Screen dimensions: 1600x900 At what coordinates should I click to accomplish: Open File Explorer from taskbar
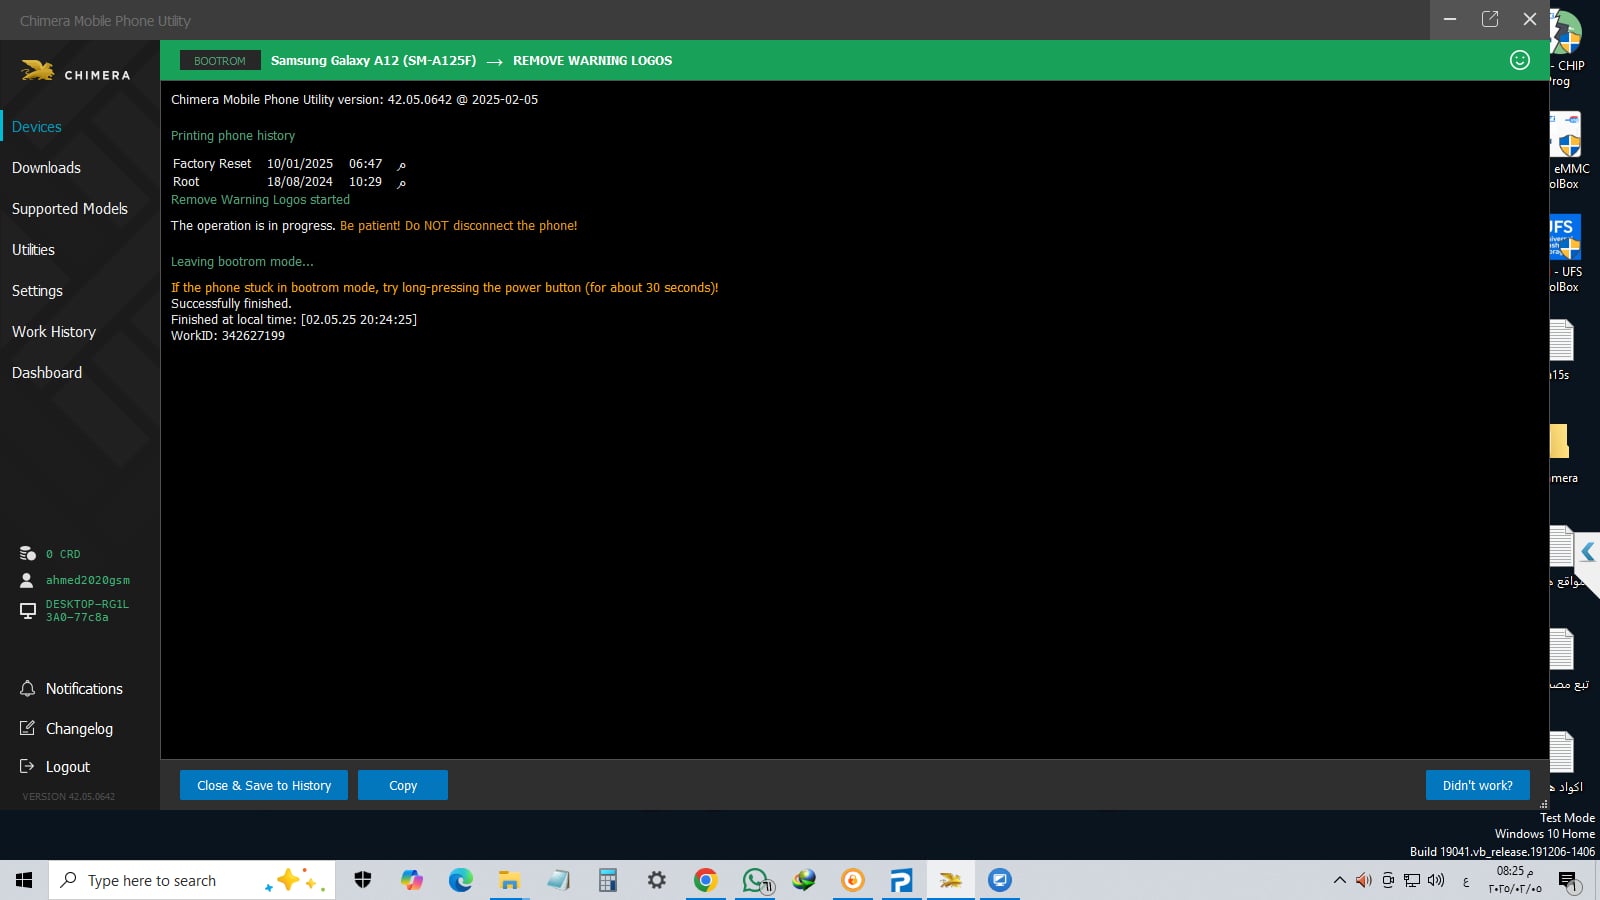click(509, 880)
